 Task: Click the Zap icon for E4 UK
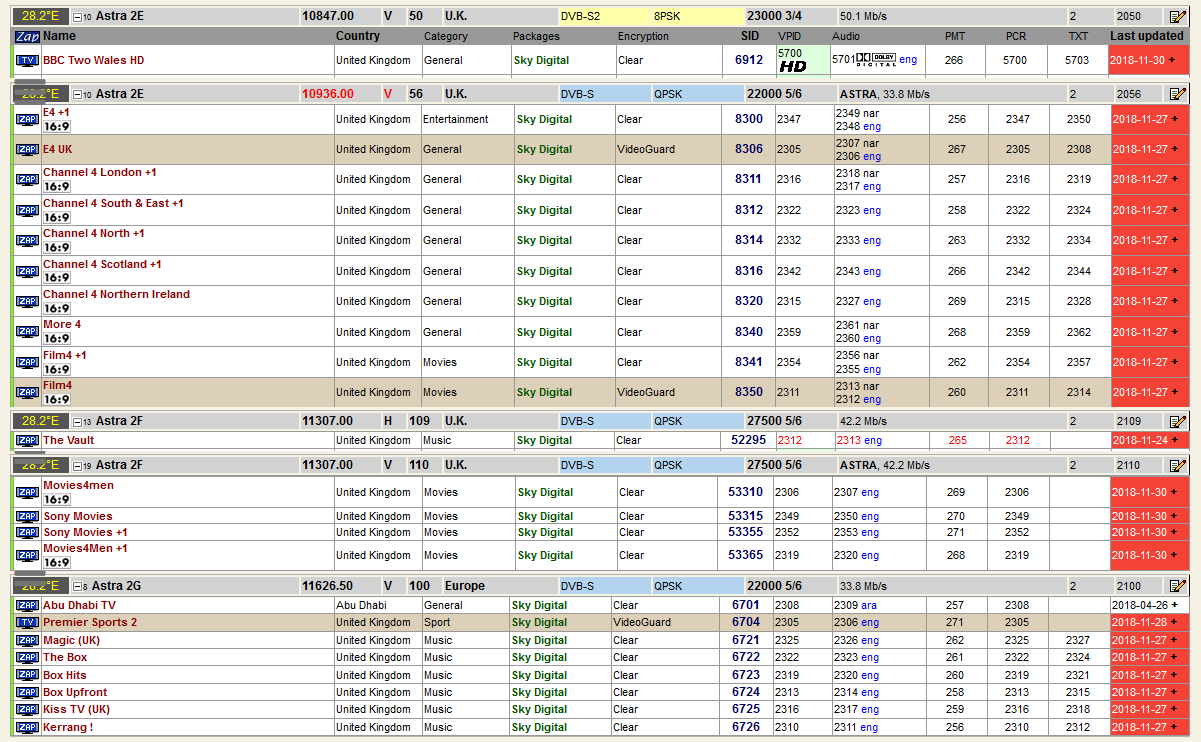[x=27, y=150]
